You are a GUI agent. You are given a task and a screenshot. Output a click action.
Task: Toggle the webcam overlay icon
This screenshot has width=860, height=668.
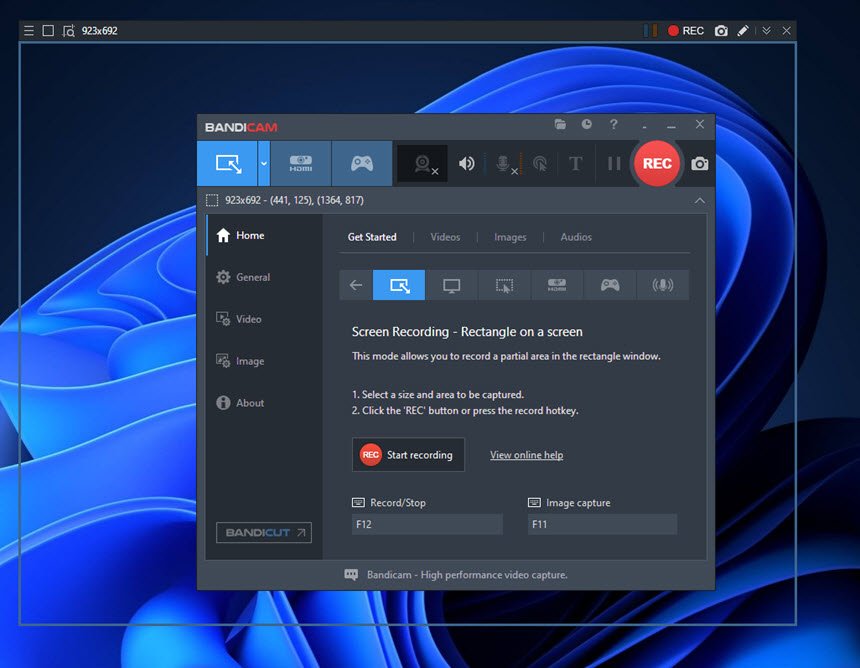point(422,163)
